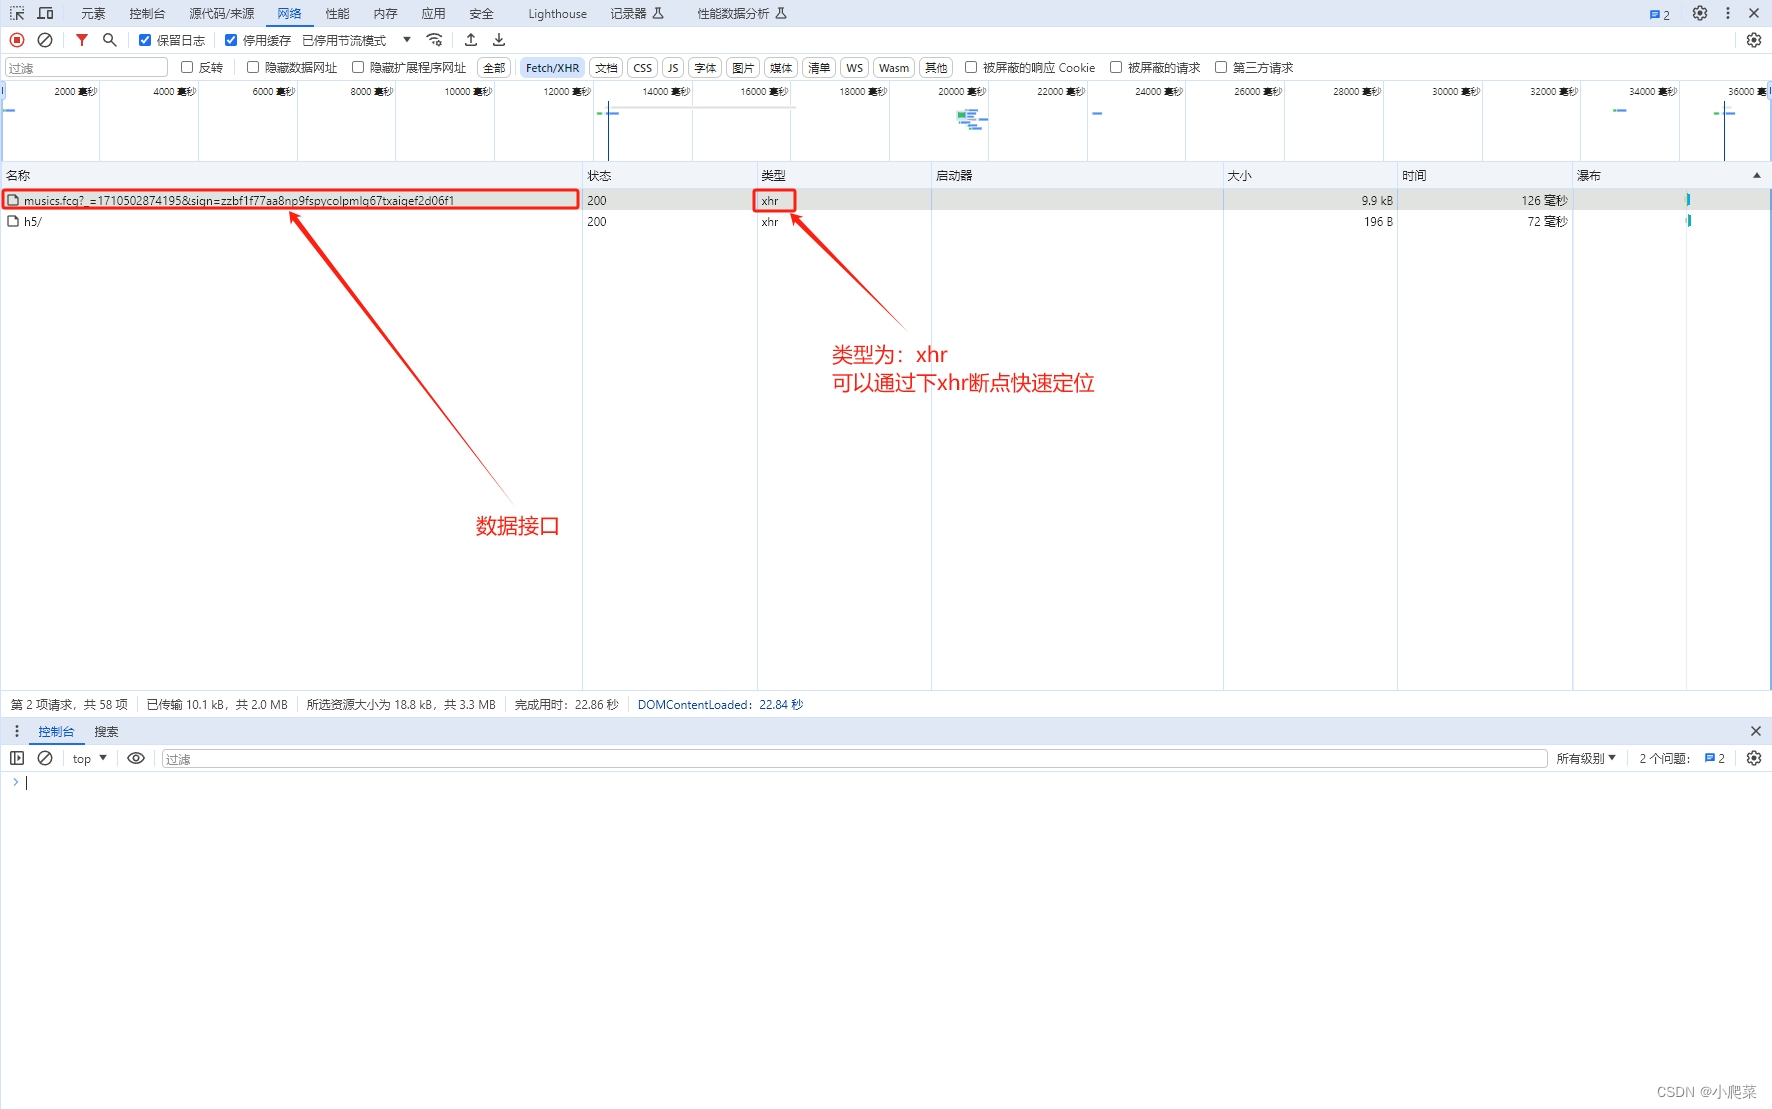The image size is (1772, 1109).
Task: Close the console drawer
Action: (x=1756, y=731)
